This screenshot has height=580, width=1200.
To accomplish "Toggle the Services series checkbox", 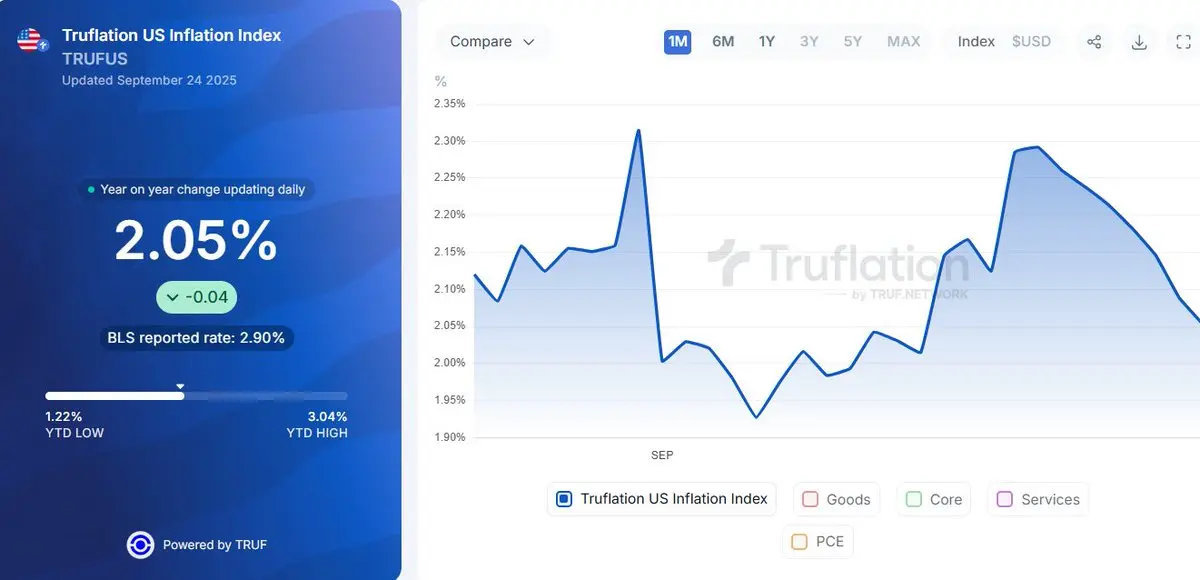I will [1005, 499].
